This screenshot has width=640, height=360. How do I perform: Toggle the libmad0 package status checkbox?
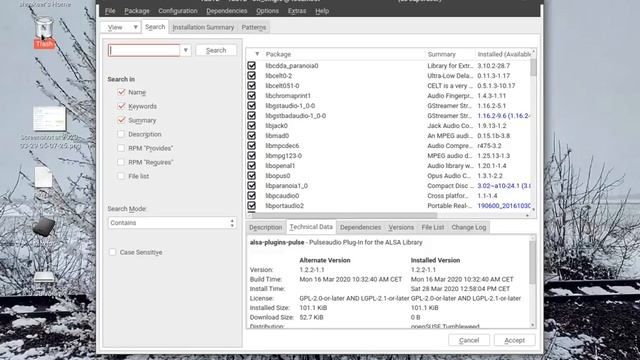click(x=251, y=136)
